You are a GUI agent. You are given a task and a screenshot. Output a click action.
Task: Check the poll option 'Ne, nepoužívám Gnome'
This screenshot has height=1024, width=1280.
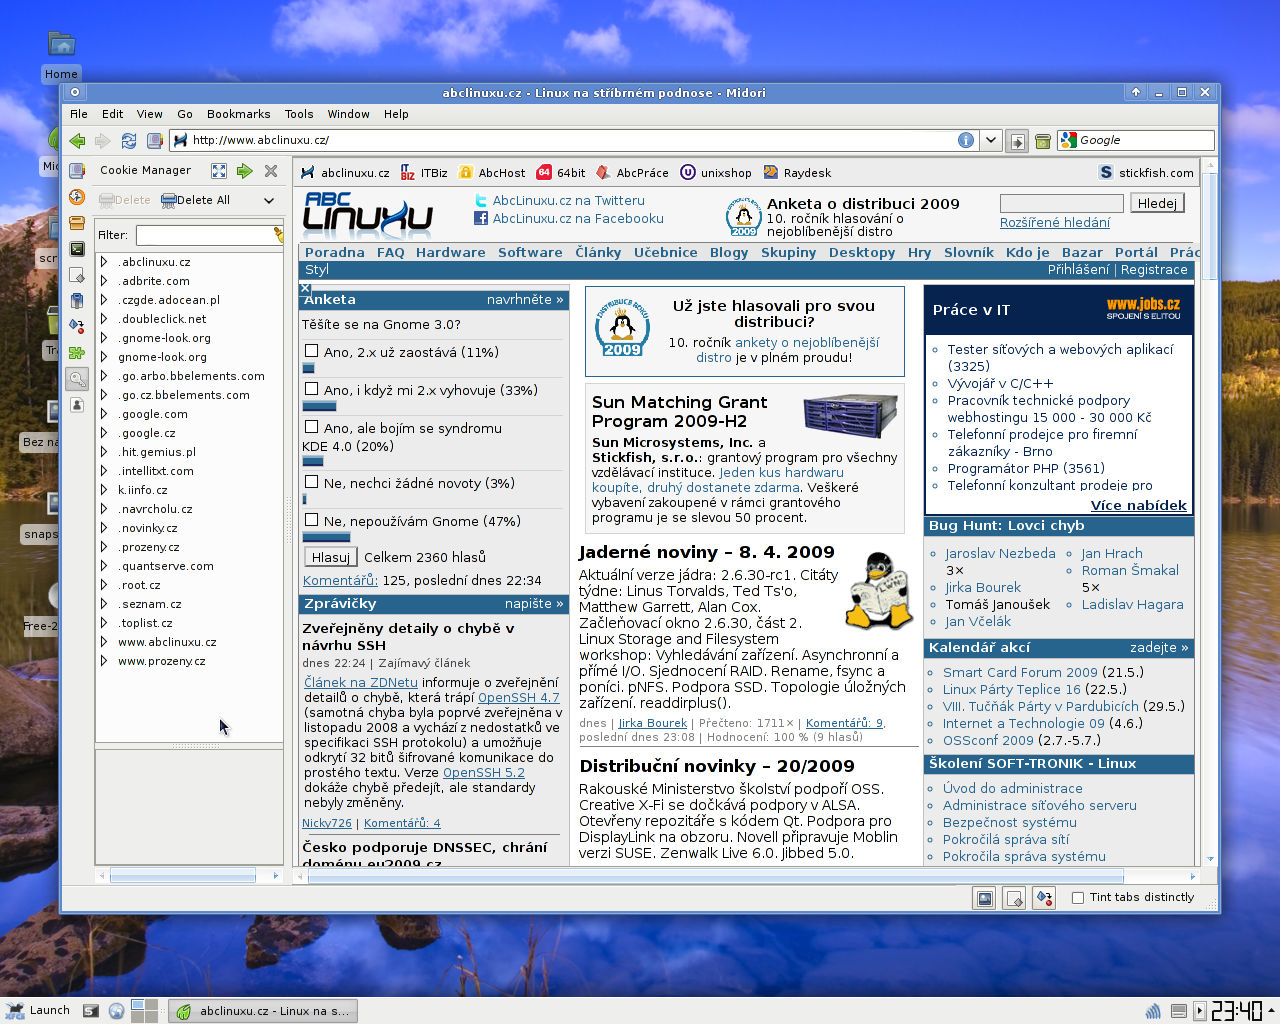pyautogui.click(x=312, y=520)
